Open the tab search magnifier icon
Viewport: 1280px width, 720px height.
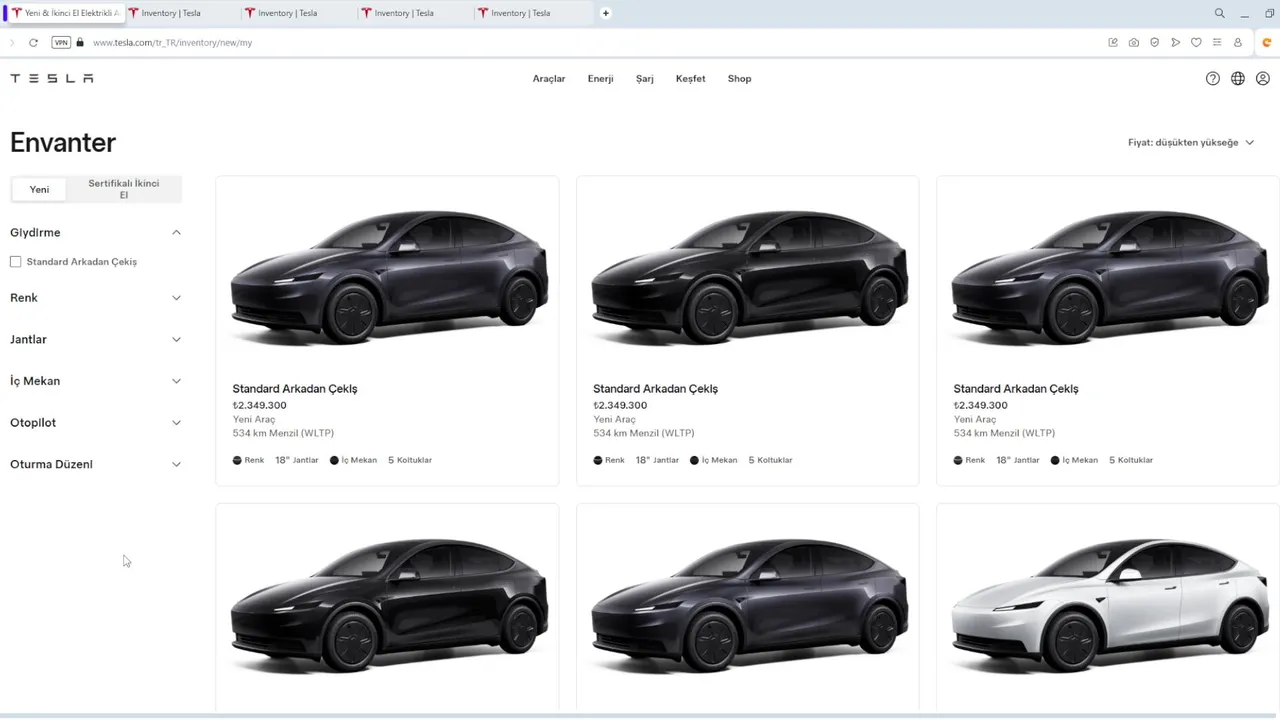click(x=1219, y=13)
